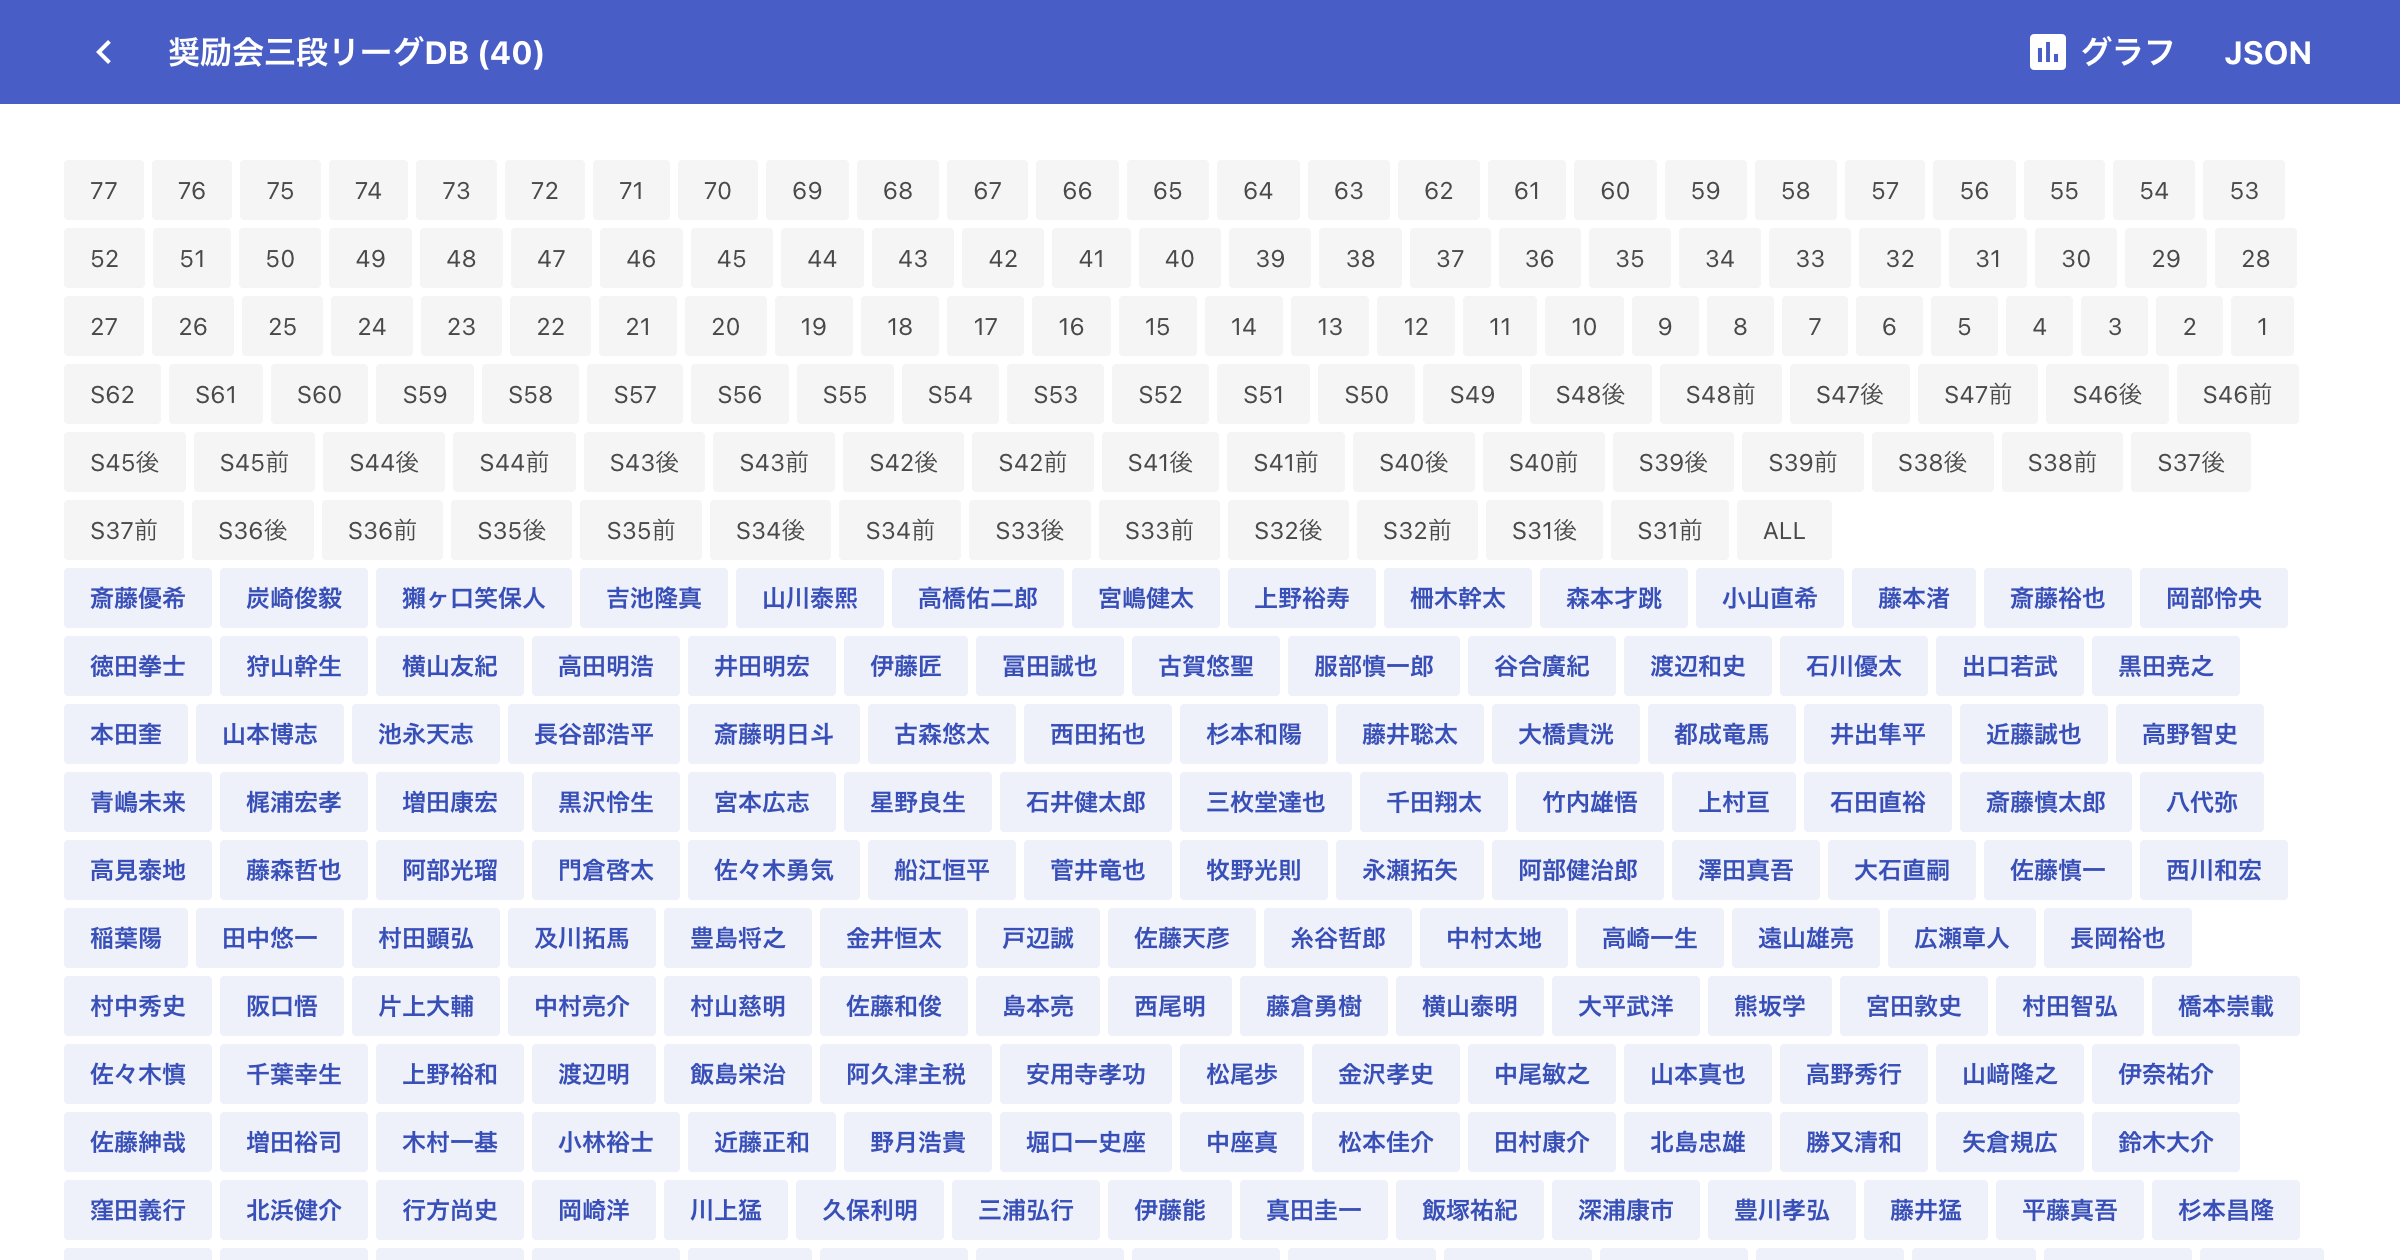Open player 青嶋未来
The image size is (2400, 1260).
click(138, 802)
